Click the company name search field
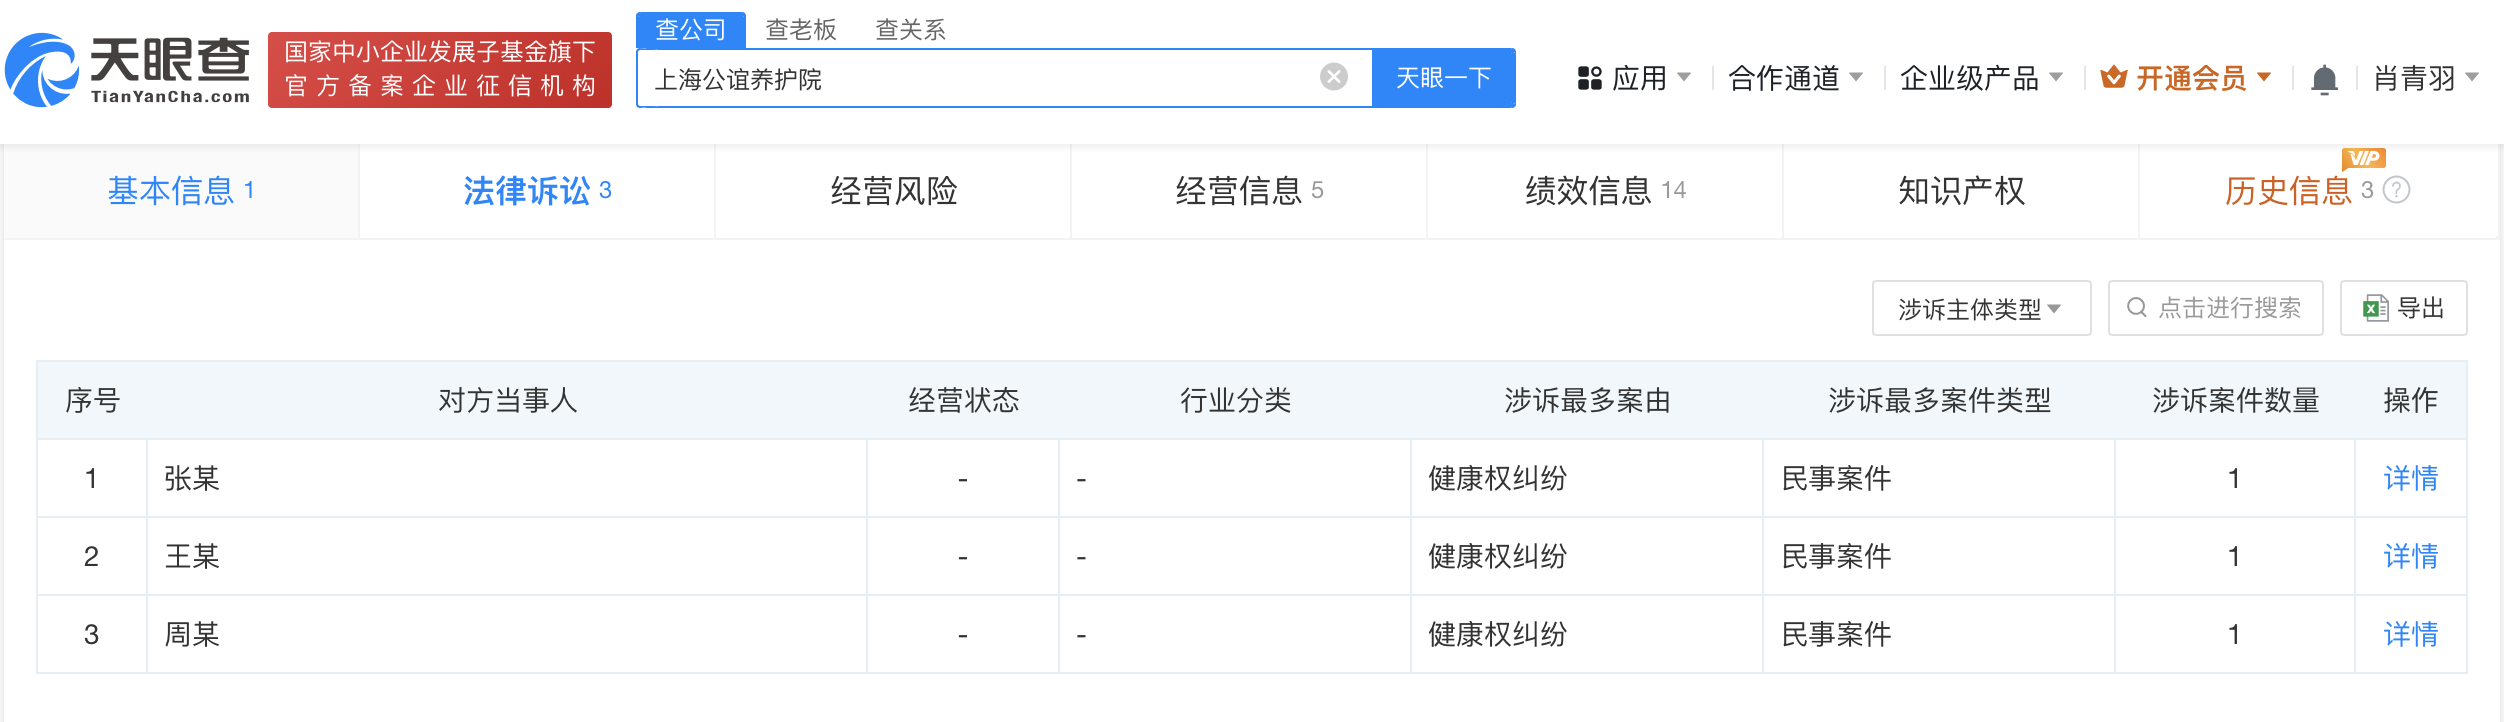Image resolution: width=2504 pixels, height=722 pixels. [980, 79]
